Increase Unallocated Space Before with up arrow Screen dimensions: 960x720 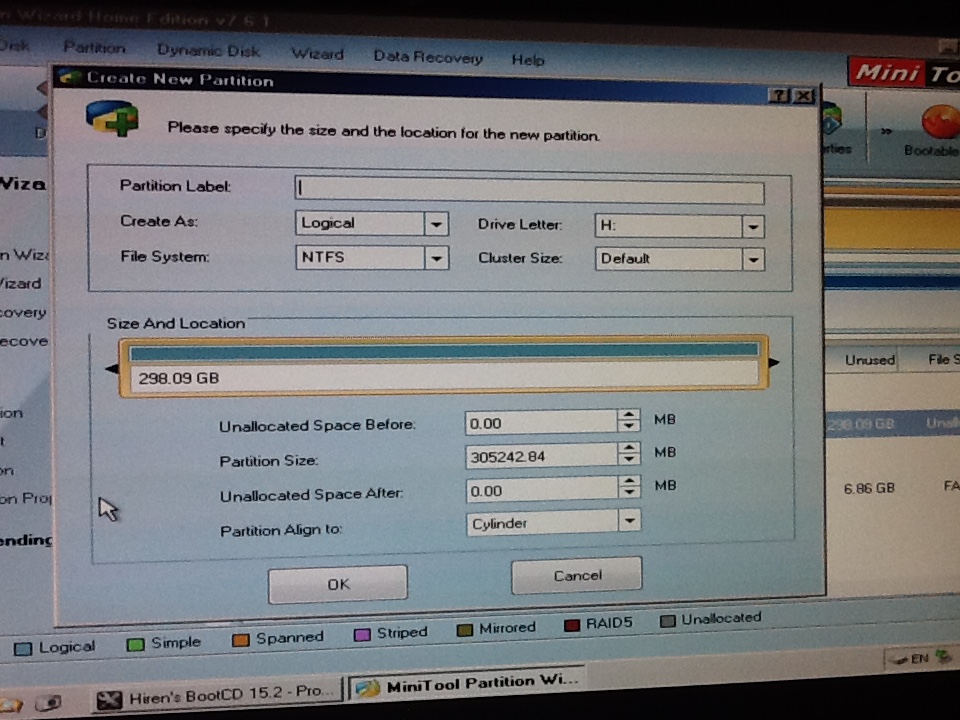pos(629,415)
